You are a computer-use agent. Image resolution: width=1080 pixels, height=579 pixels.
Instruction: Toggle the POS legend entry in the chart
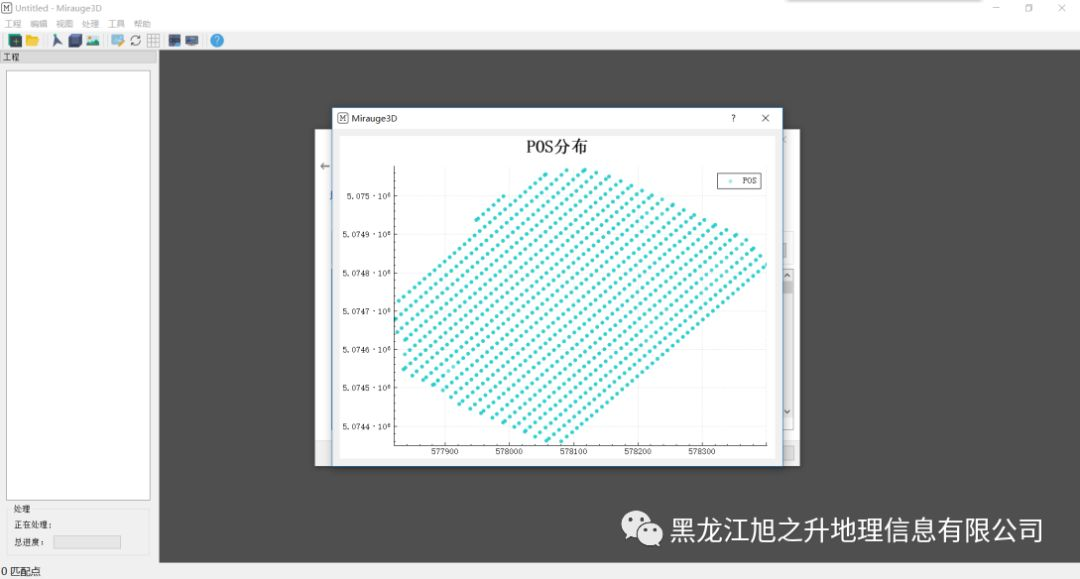[x=739, y=181]
